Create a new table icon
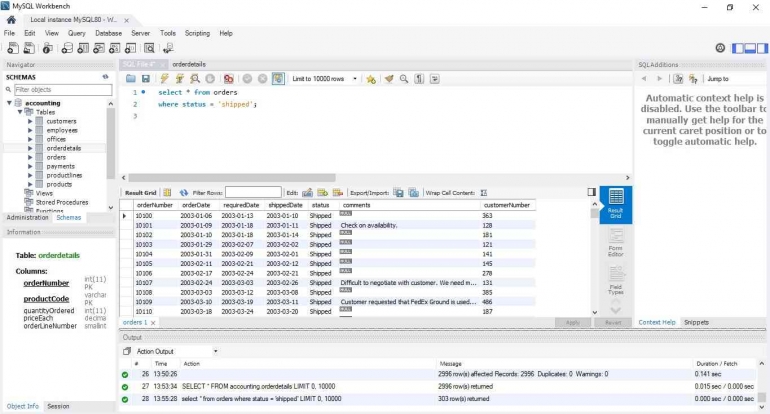The height and width of the screenshot is (414, 770). coord(83,48)
